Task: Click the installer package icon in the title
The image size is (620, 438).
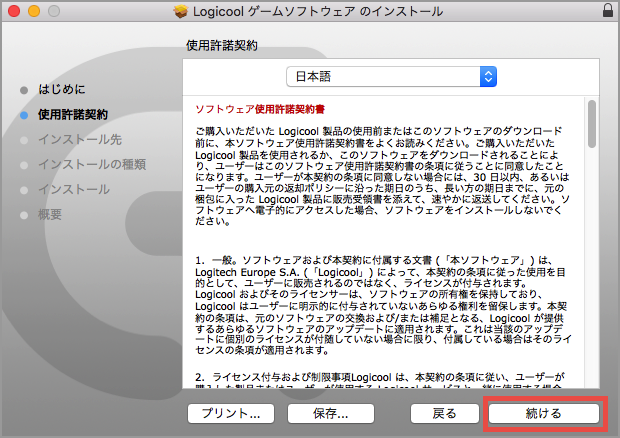Action: coord(180,11)
